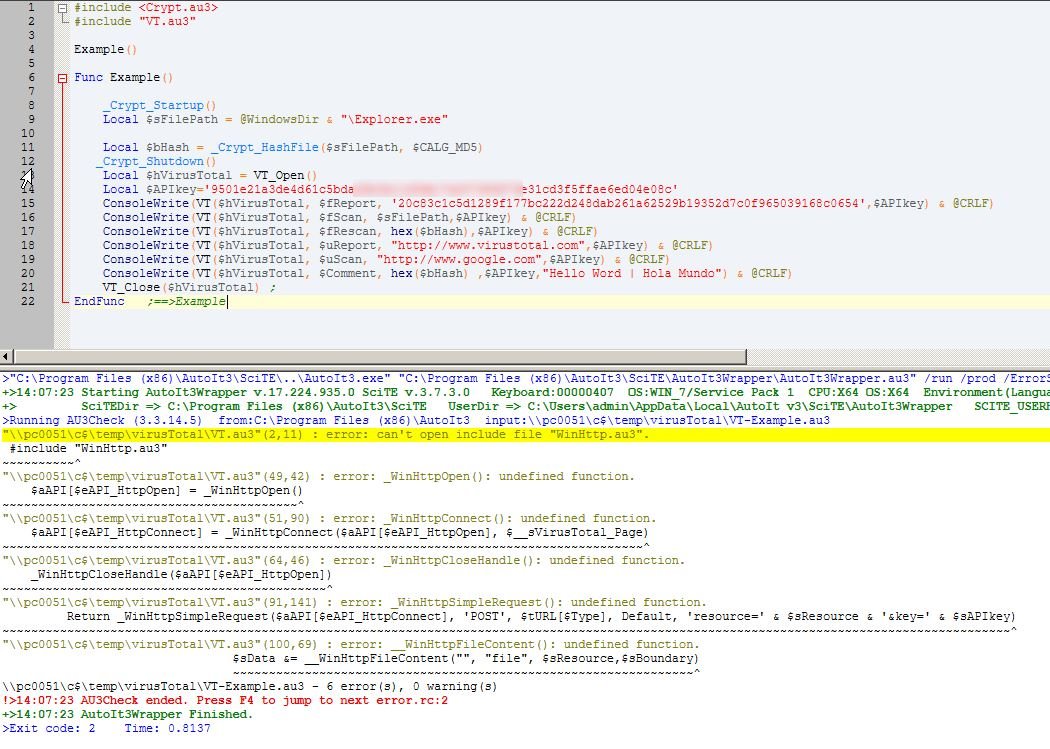Click $fReport in the ConsoleWrite line

point(347,203)
